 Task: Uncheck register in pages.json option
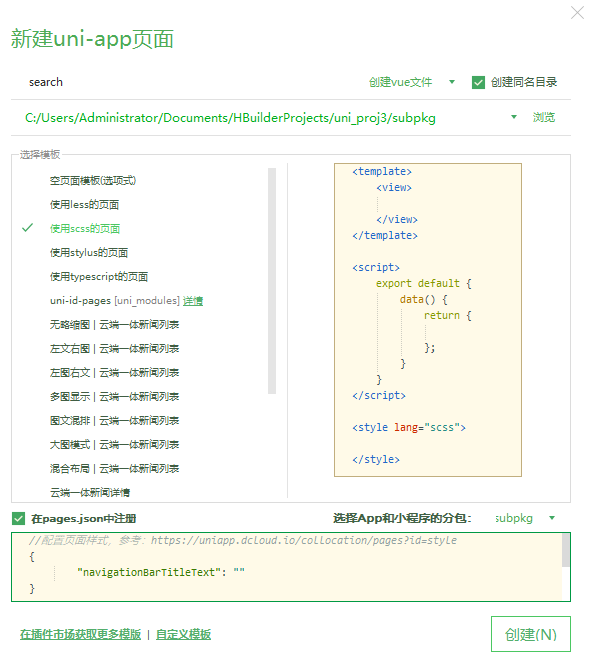(18, 518)
